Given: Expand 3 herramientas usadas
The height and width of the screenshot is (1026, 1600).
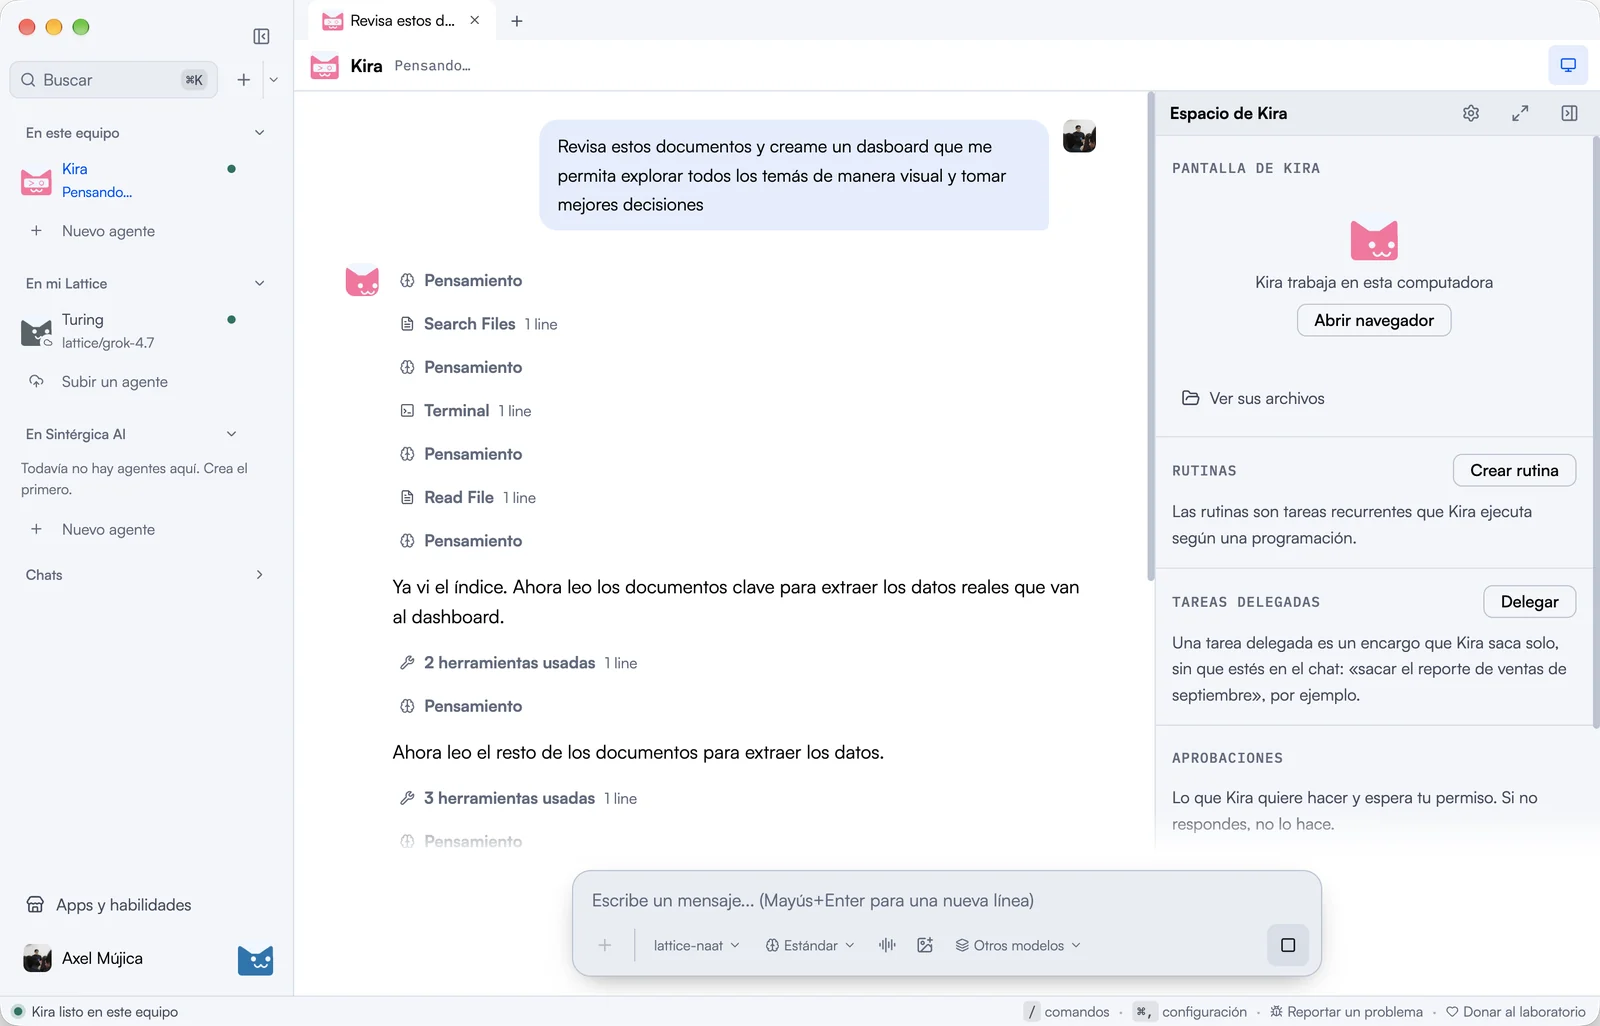Looking at the screenshot, I should click(518, 798).
